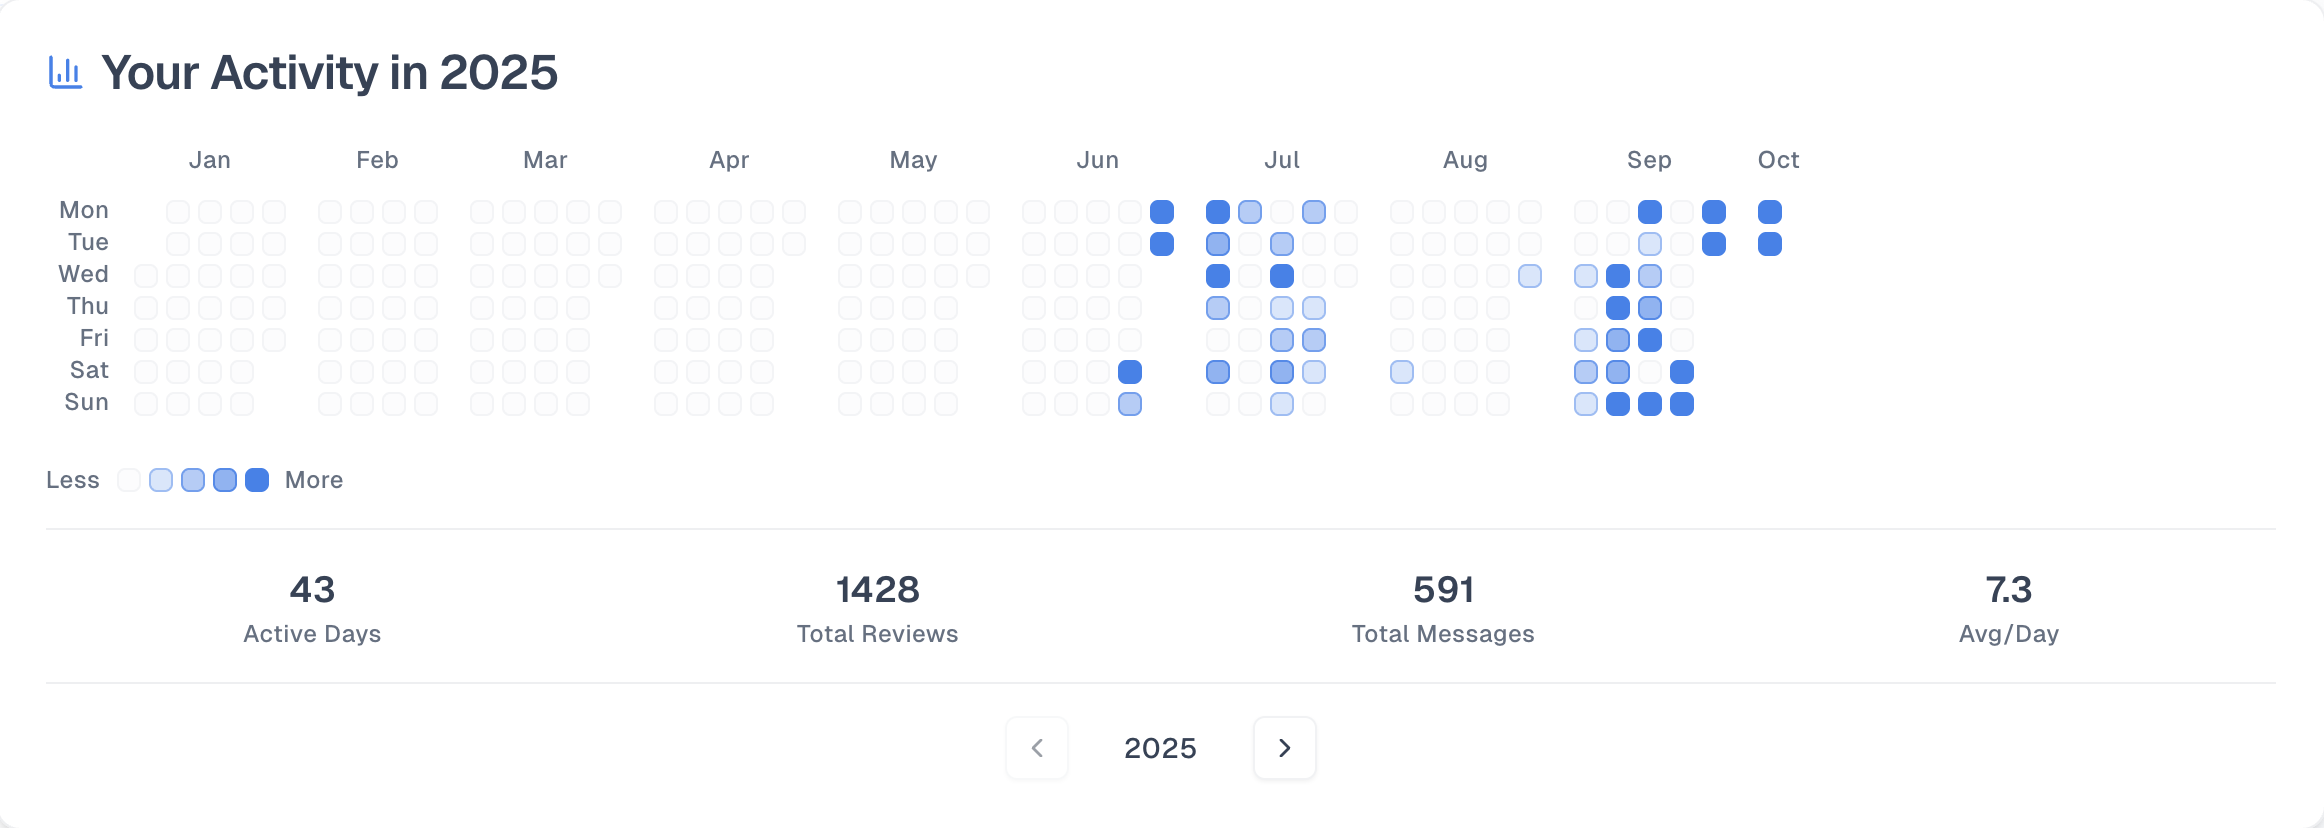Select the lightest legend square beside Less
Viewport: 2324px width, 828px height.
click(128, 480)
